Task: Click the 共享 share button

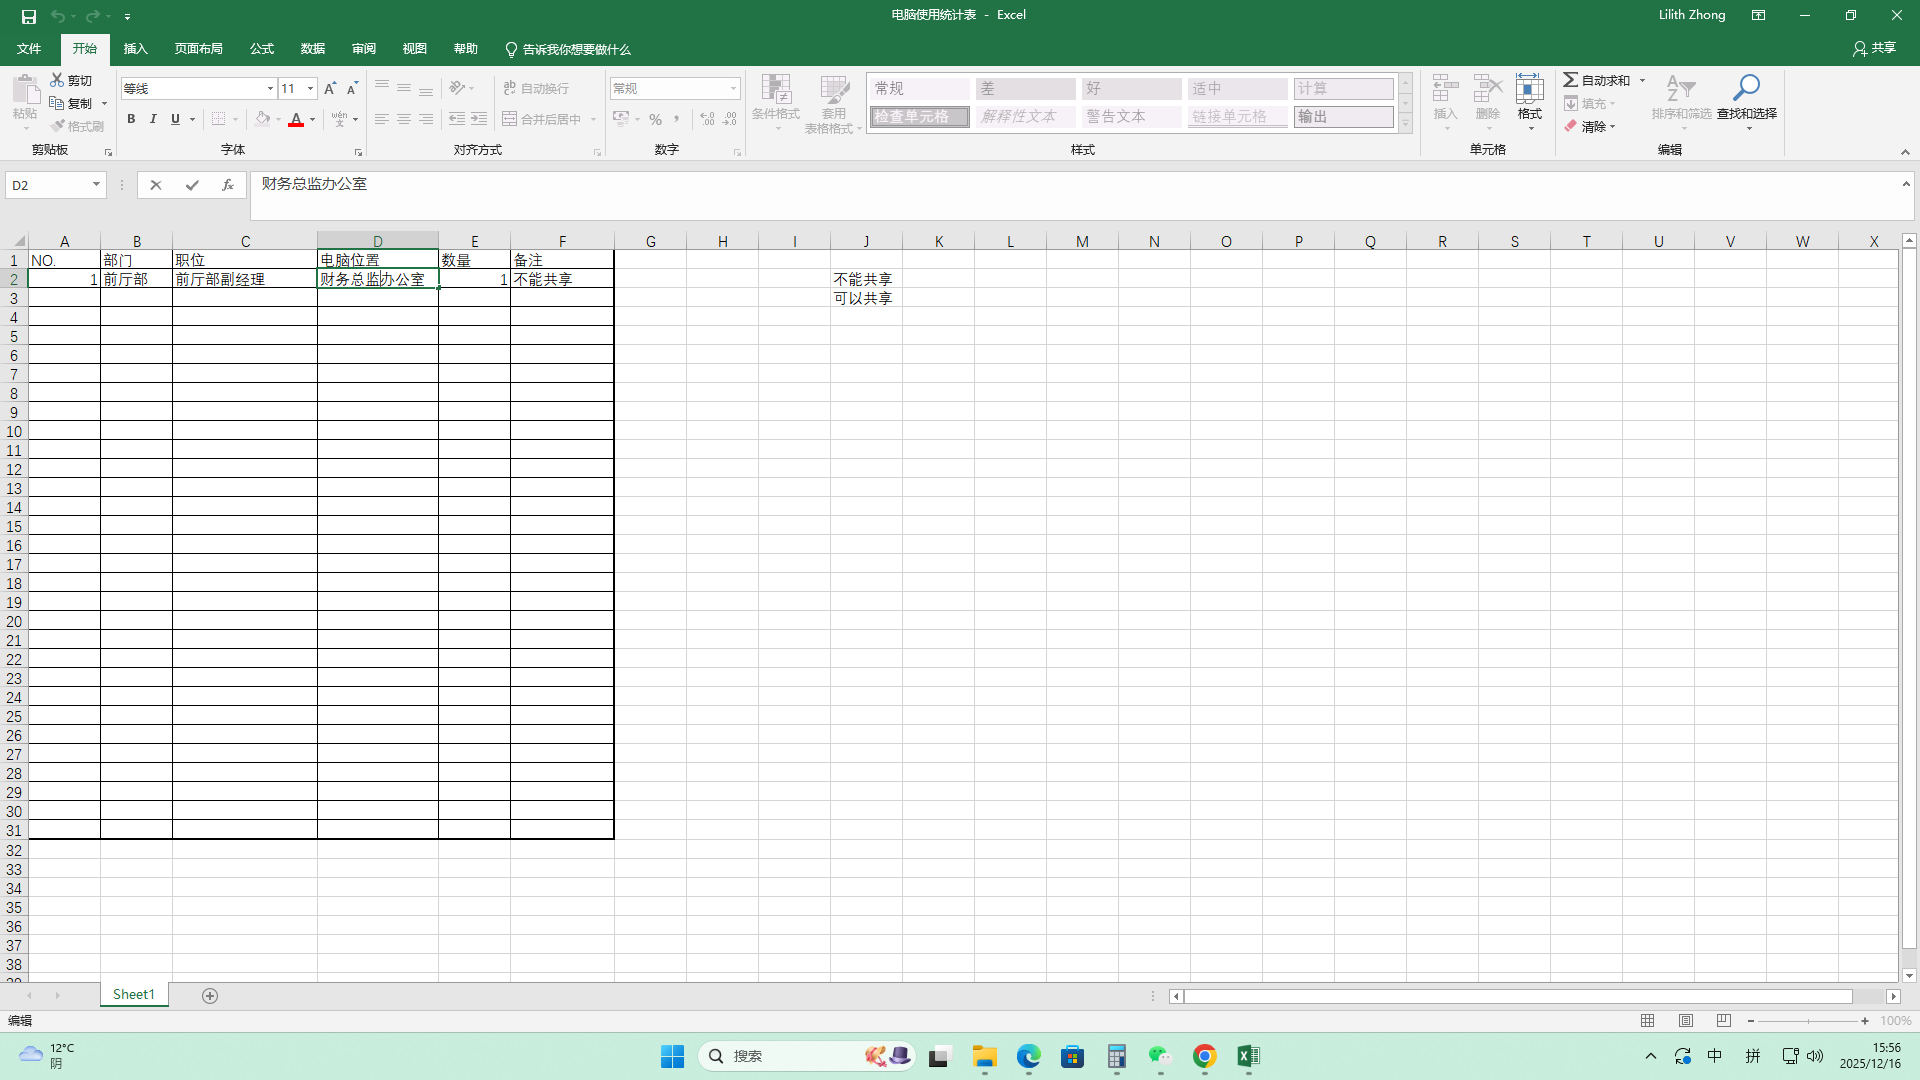Action: (1874, 48)
